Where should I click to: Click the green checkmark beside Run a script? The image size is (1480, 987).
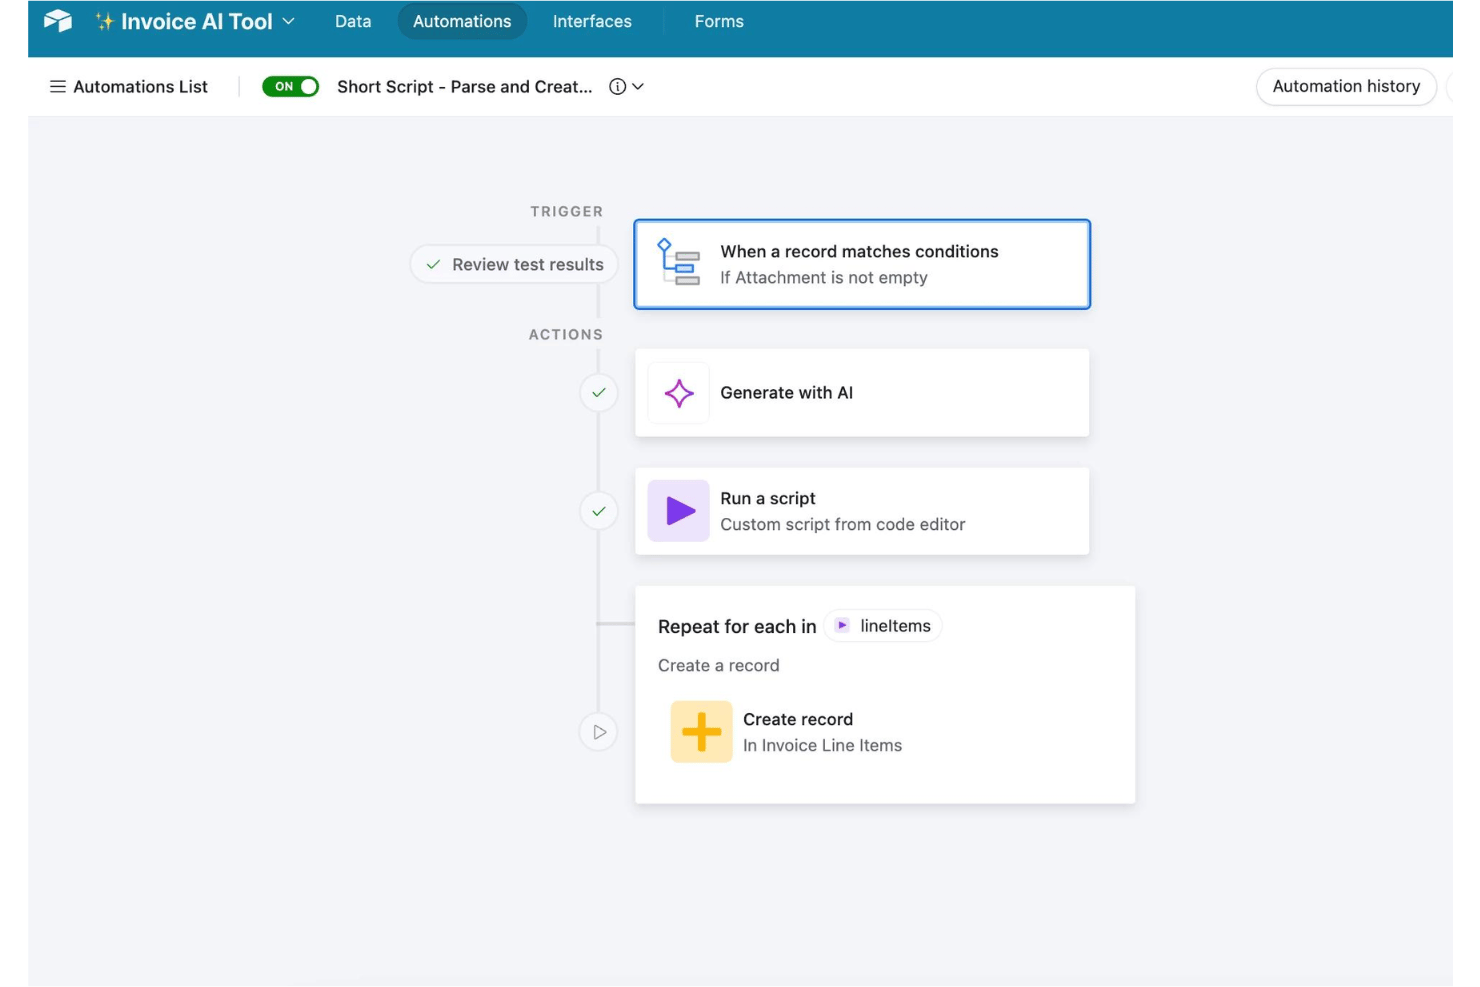click(598, 511)
